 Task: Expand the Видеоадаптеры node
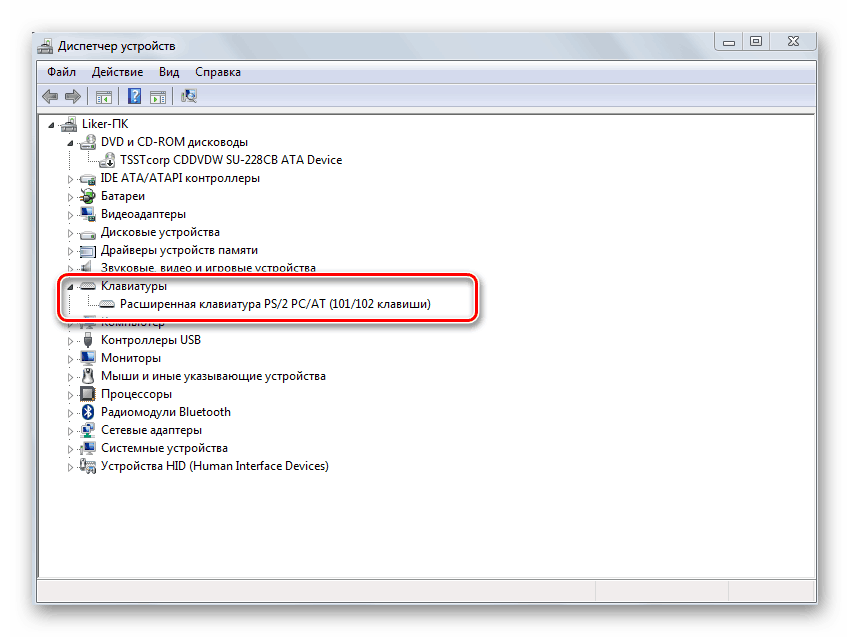pyautogui.click(x=70, y=215)
